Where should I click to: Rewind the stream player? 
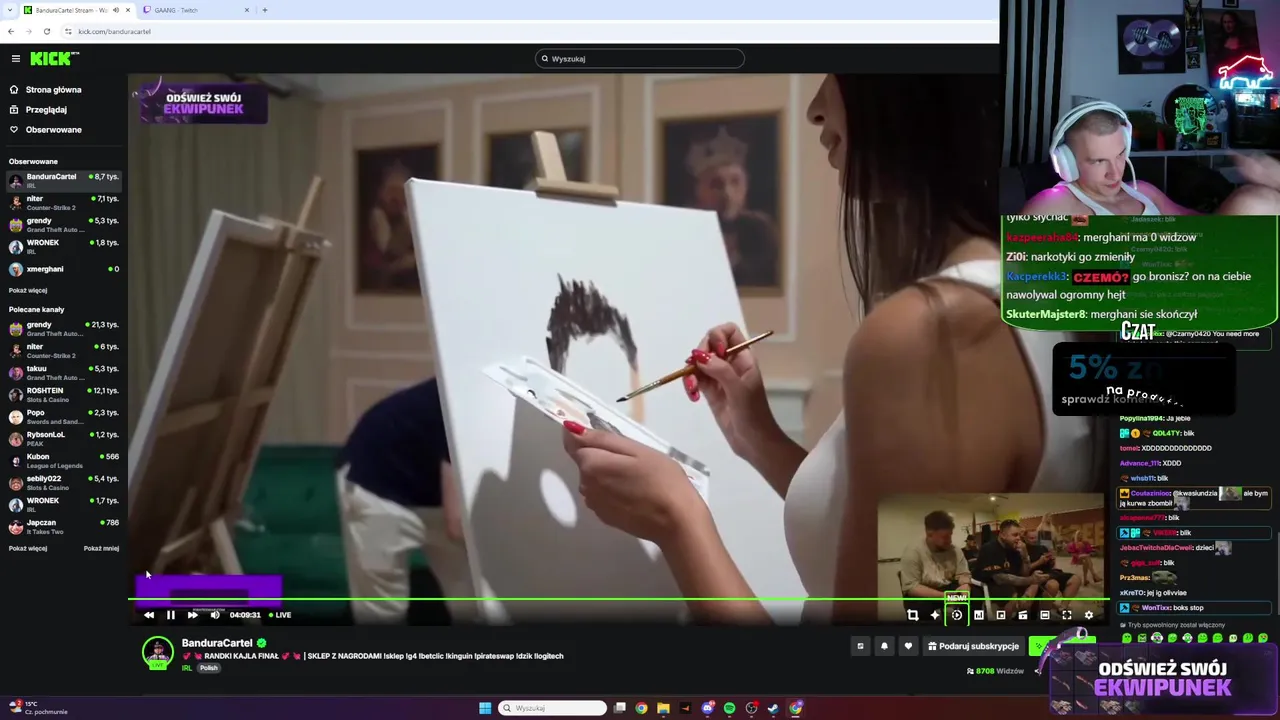pos(149,615)
